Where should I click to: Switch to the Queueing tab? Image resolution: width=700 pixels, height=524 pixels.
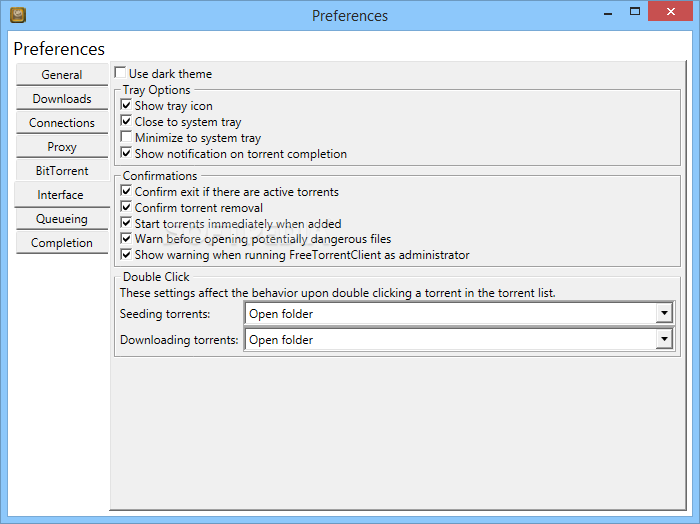[x=62, y=219]
